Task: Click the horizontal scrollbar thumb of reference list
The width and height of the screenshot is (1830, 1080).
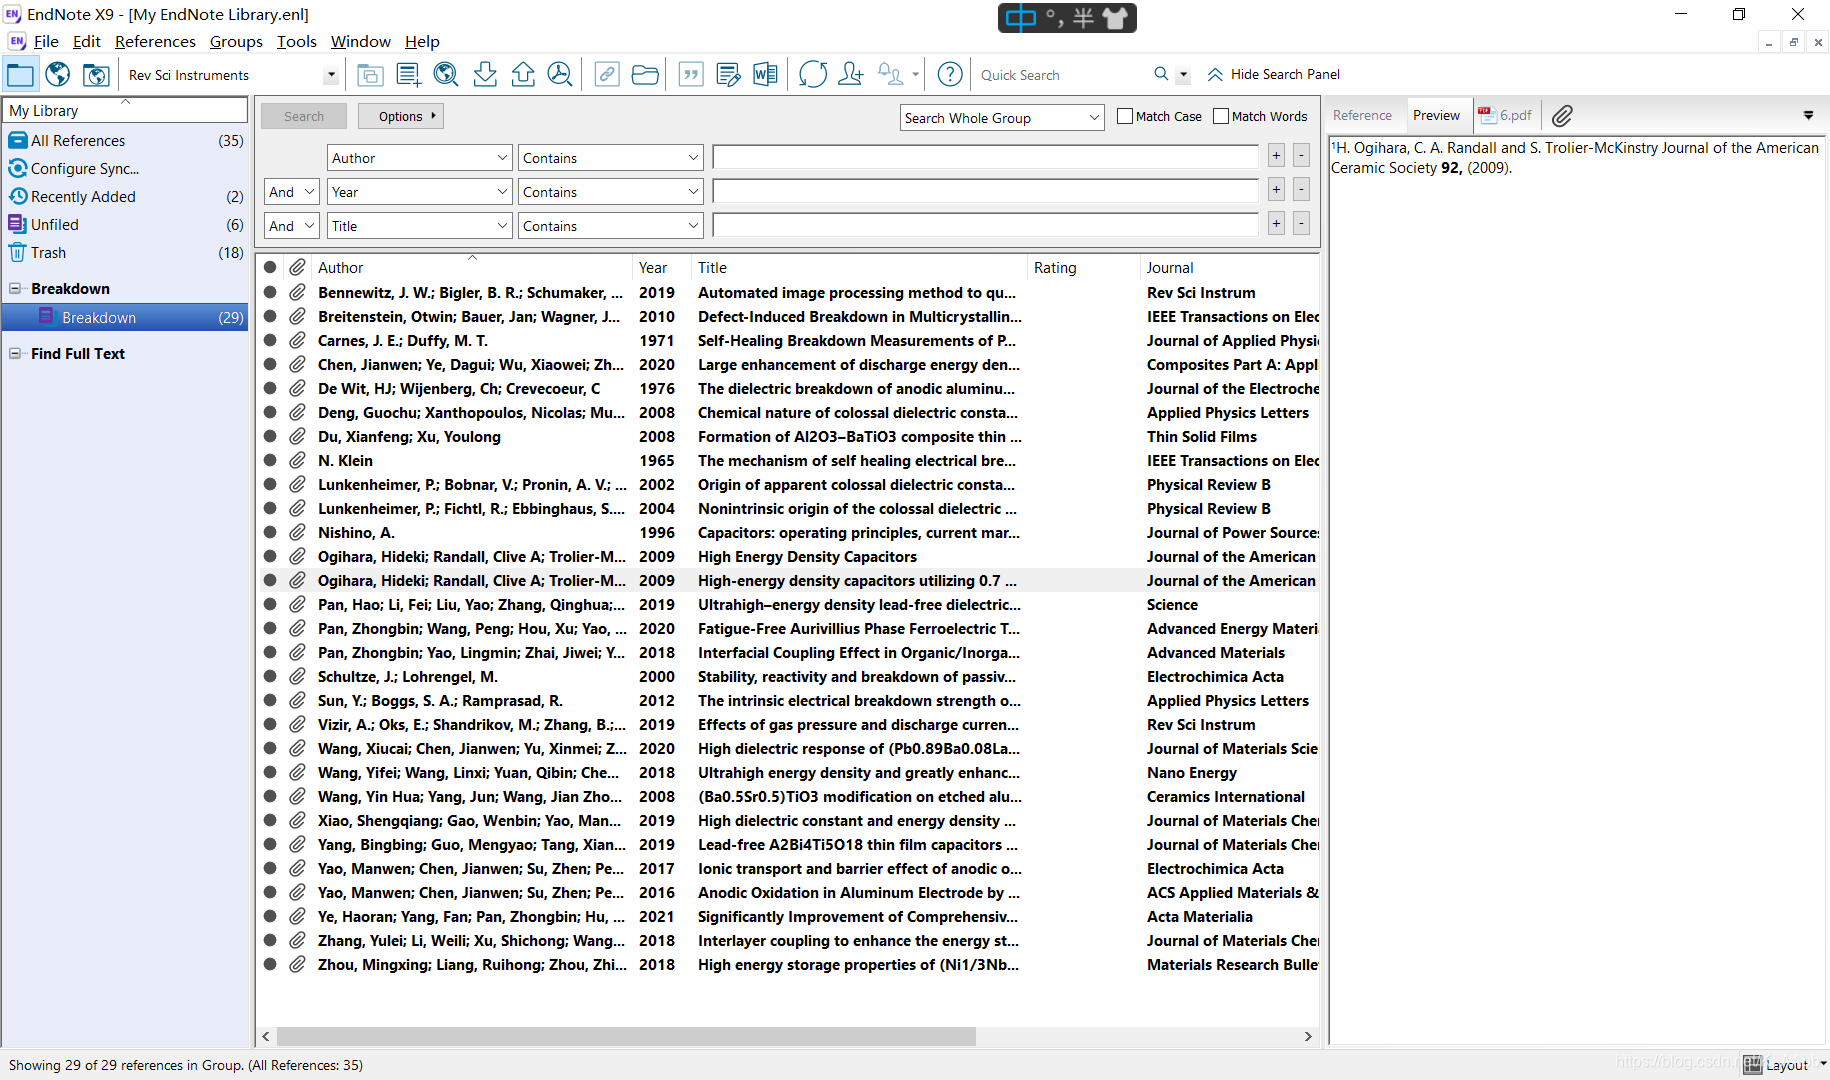Action: pos(626,1036)
